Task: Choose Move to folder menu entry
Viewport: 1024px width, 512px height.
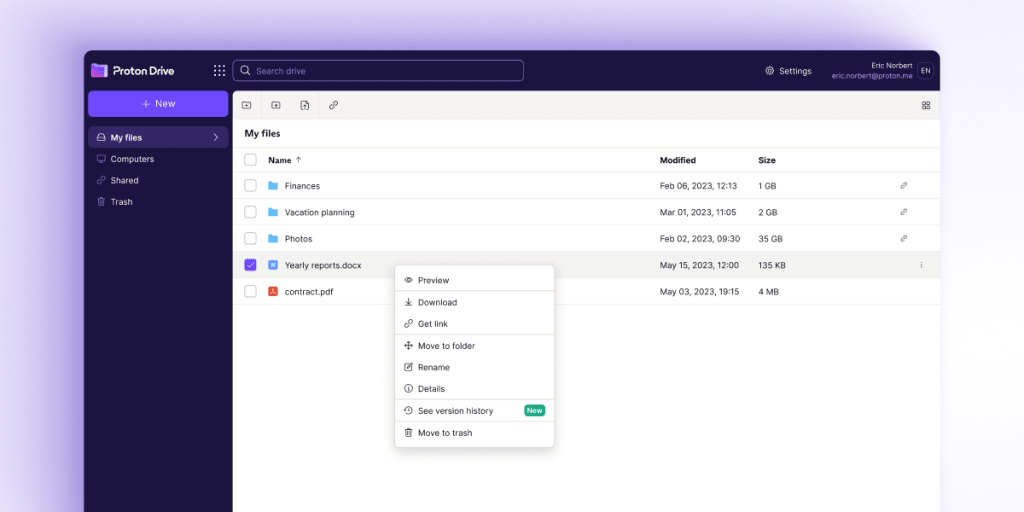Action: click(474, 345)
